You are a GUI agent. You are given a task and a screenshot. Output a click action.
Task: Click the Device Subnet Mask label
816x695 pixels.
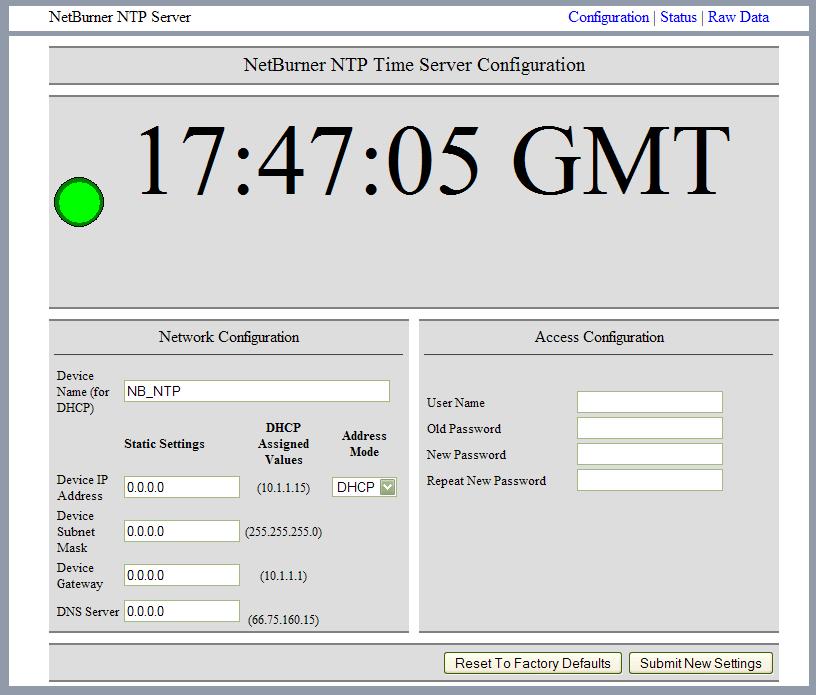[76, 532]
